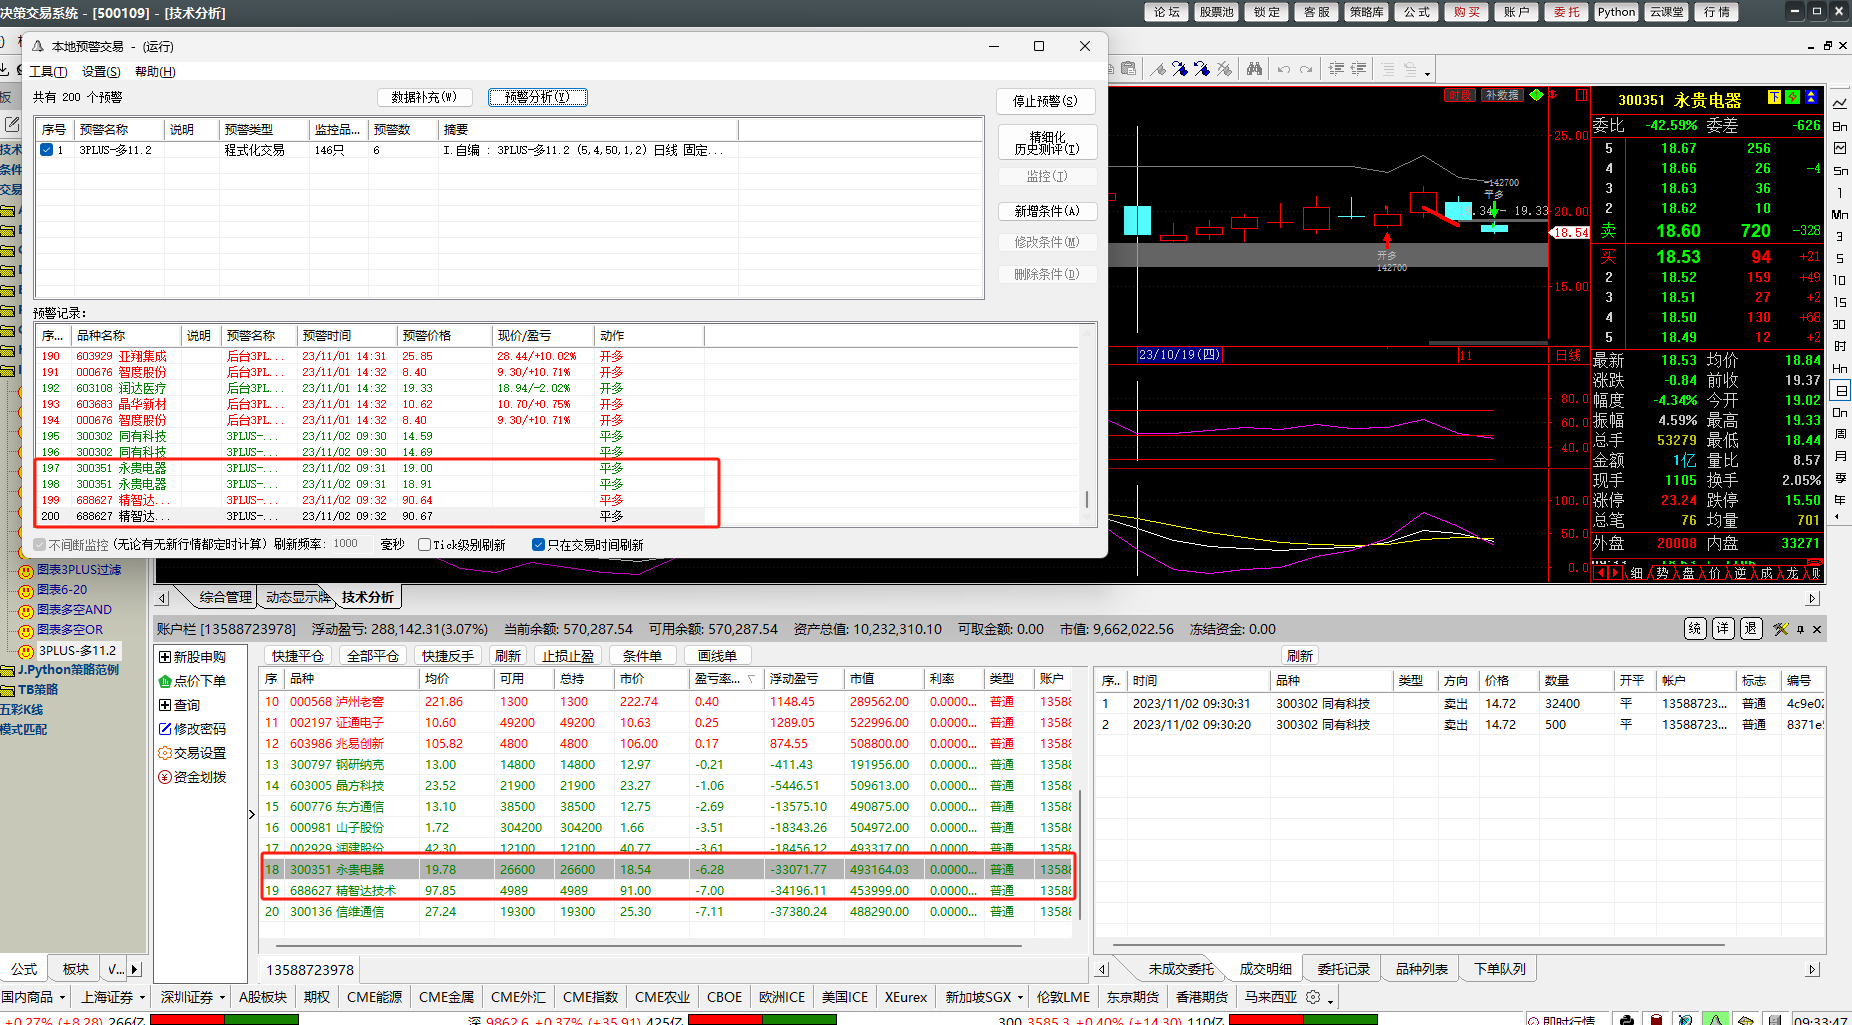Expand the 查询 tree node
This screenshot has height=1025, width=1852.
[x=165, y=705]
